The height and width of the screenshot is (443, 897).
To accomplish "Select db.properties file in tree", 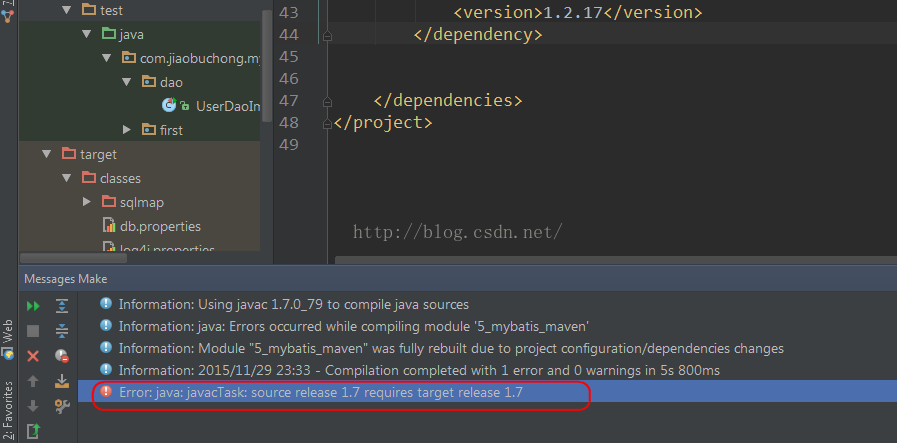I will (160, 226).
